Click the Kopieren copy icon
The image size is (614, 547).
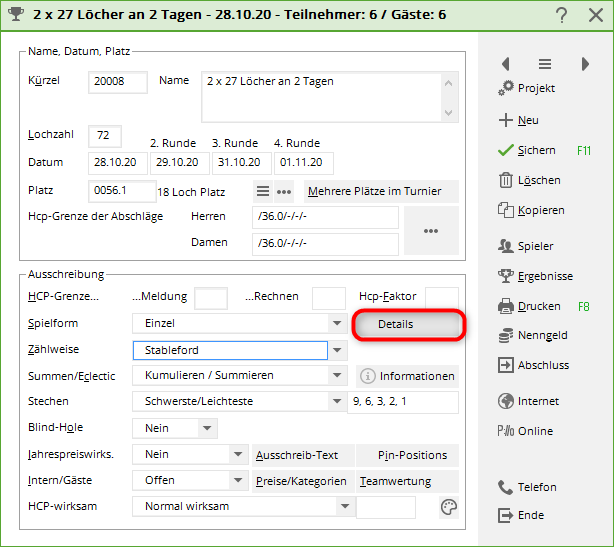click(x=506, y=211)
